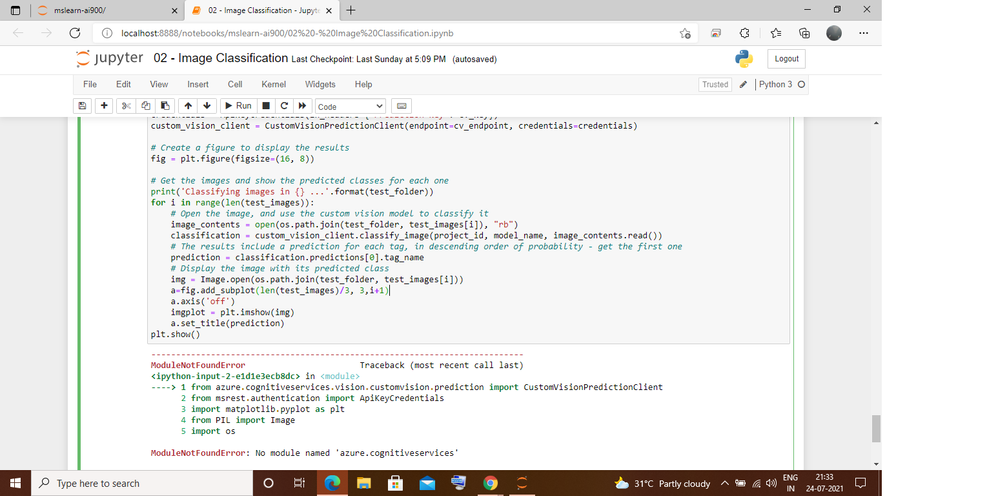This screenshot has height=496, width=998.
Task: Open the Windows Start menu
Action: (15, 483)
